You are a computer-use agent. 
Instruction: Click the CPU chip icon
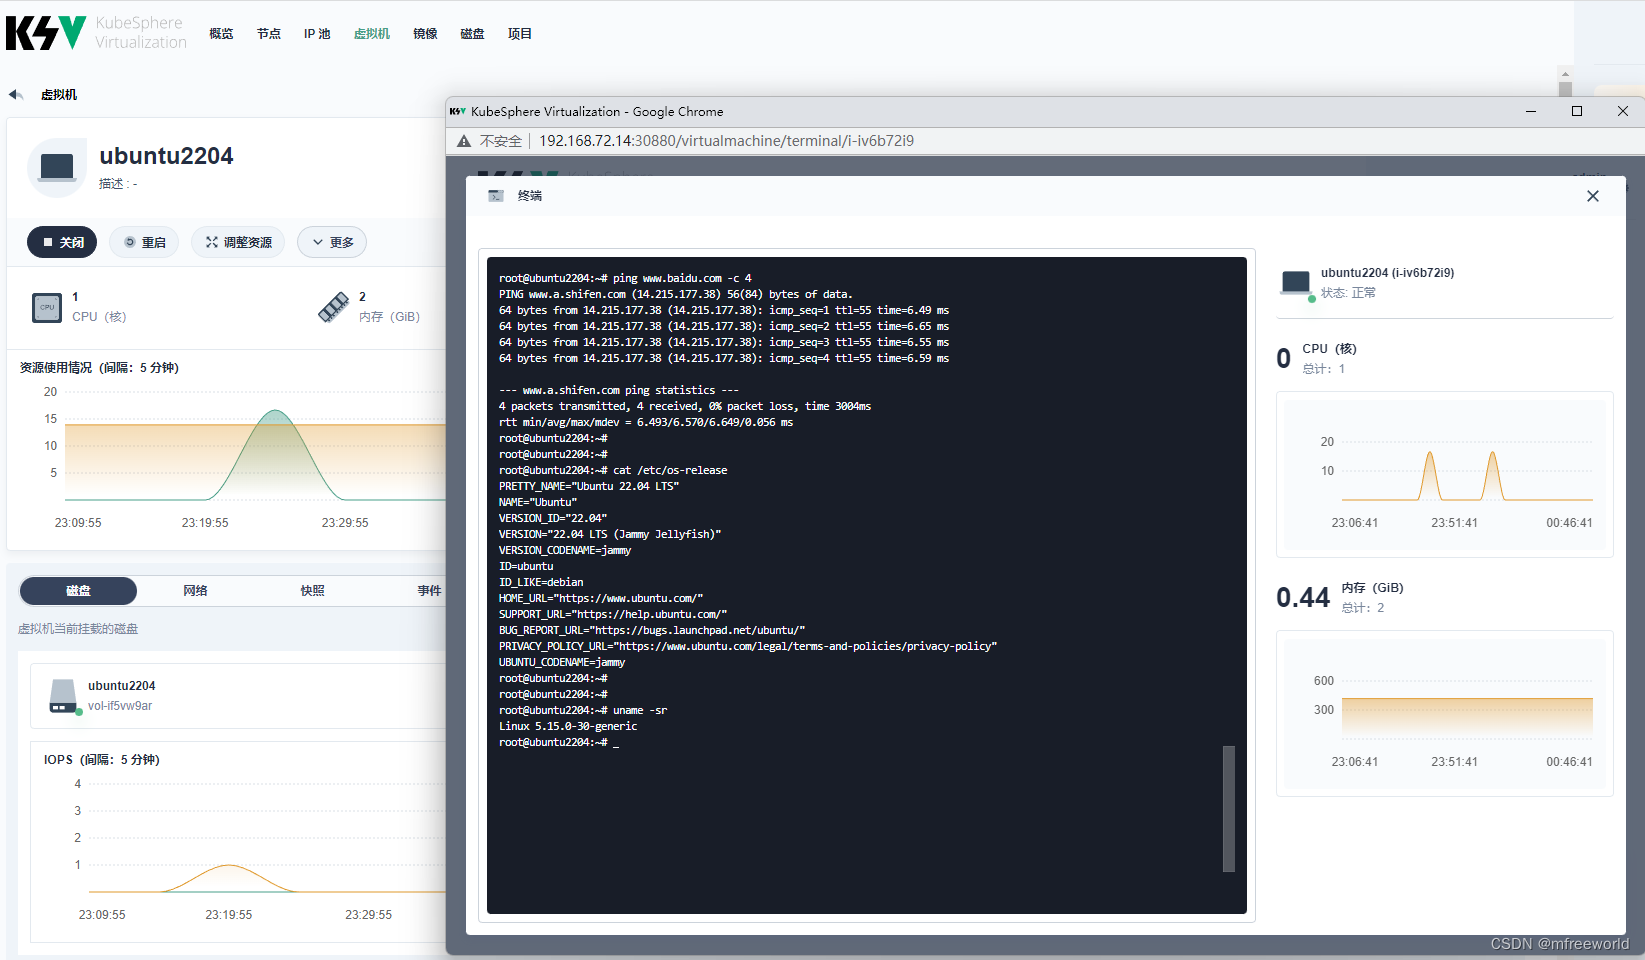(47, 308)
